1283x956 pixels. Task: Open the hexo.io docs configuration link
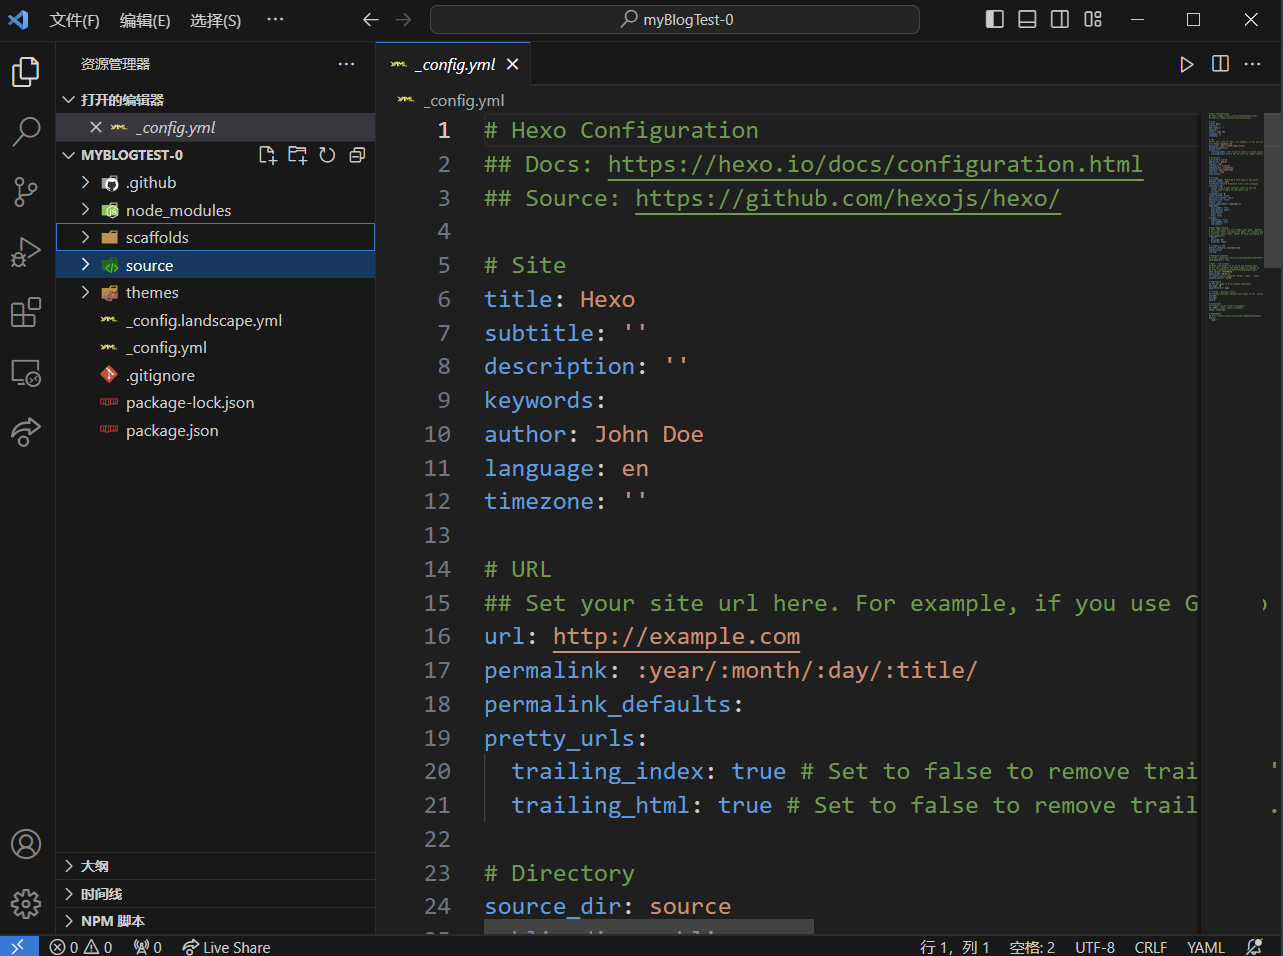tap(875, 164)
